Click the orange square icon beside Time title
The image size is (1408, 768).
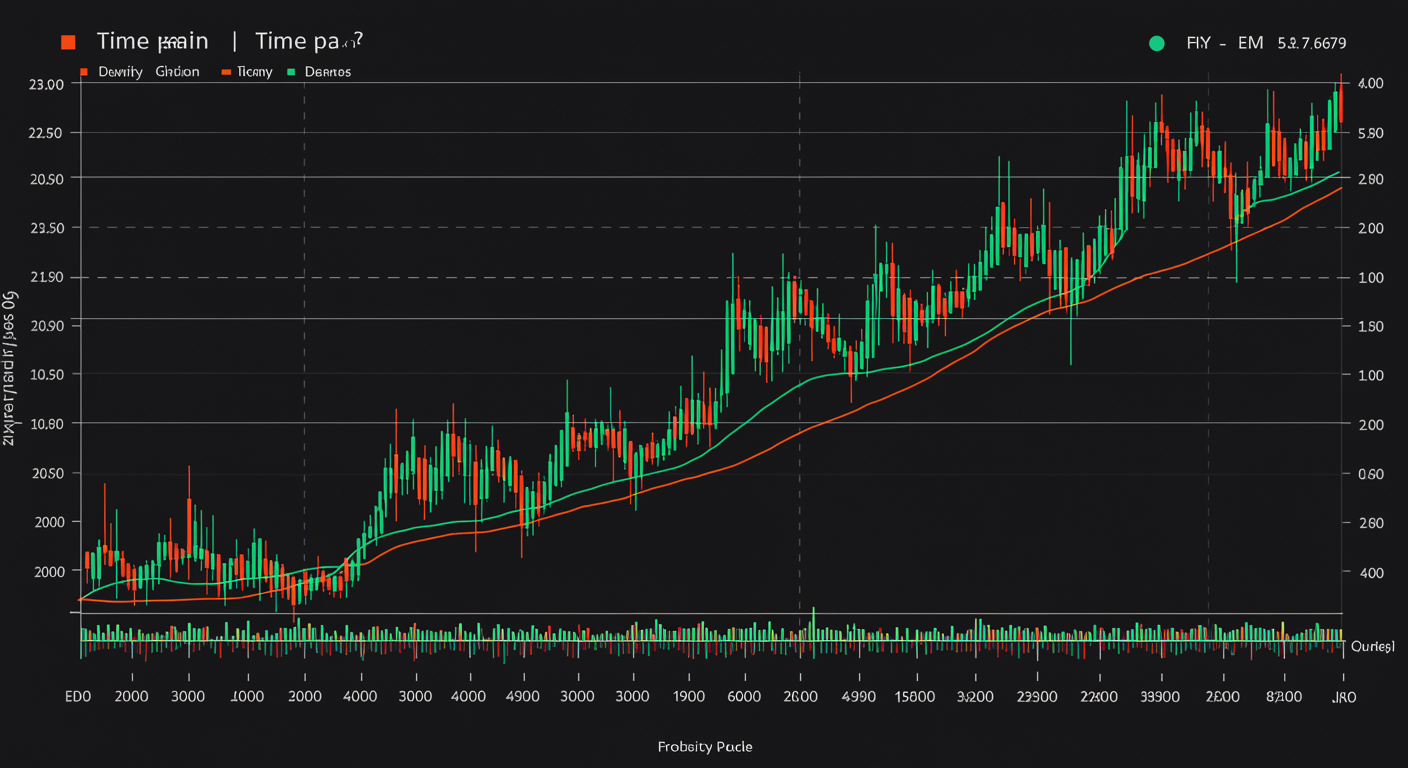coord(68,42)
